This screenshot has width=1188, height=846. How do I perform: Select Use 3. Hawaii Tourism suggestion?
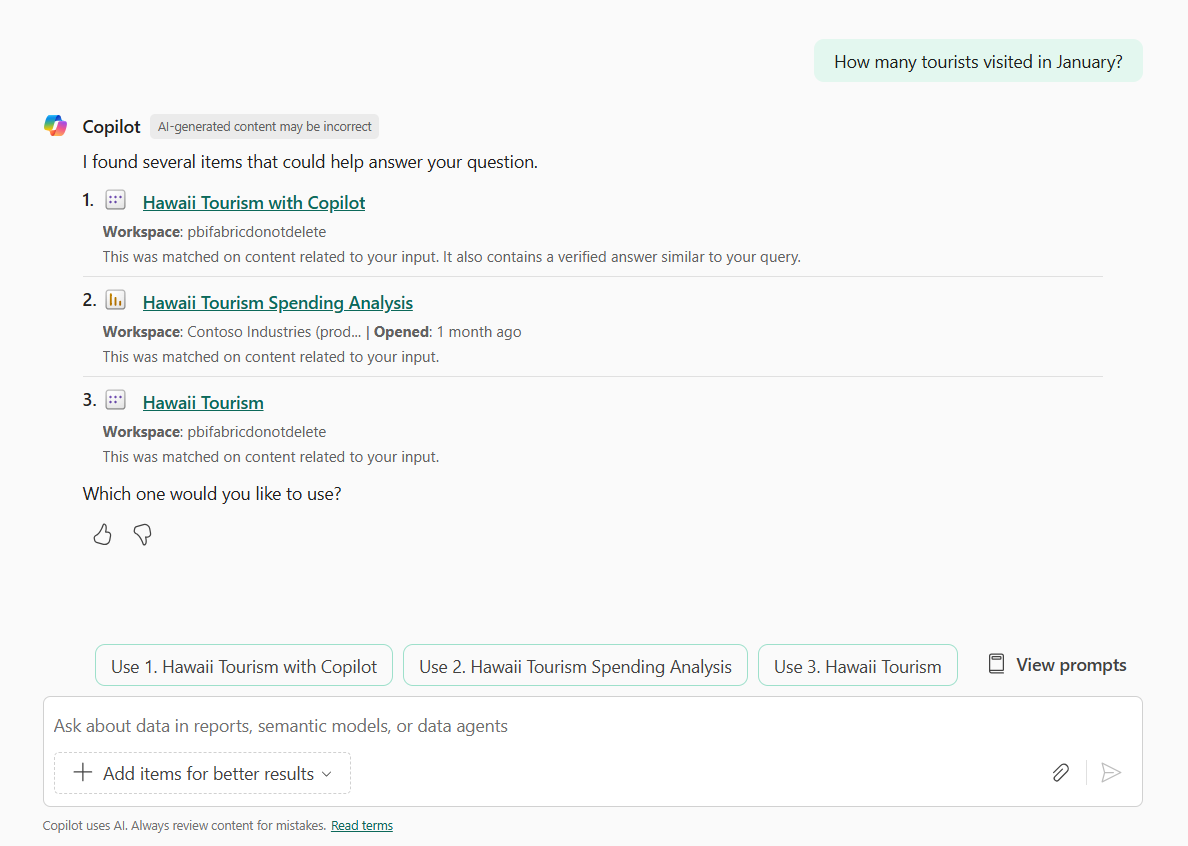[x=858, y=666]
